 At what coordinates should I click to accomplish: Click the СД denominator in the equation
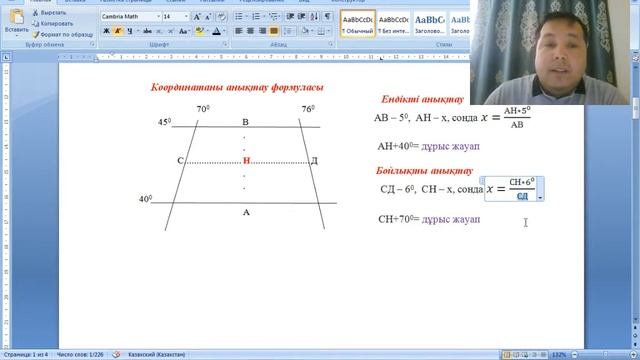[x=522, y=196]
